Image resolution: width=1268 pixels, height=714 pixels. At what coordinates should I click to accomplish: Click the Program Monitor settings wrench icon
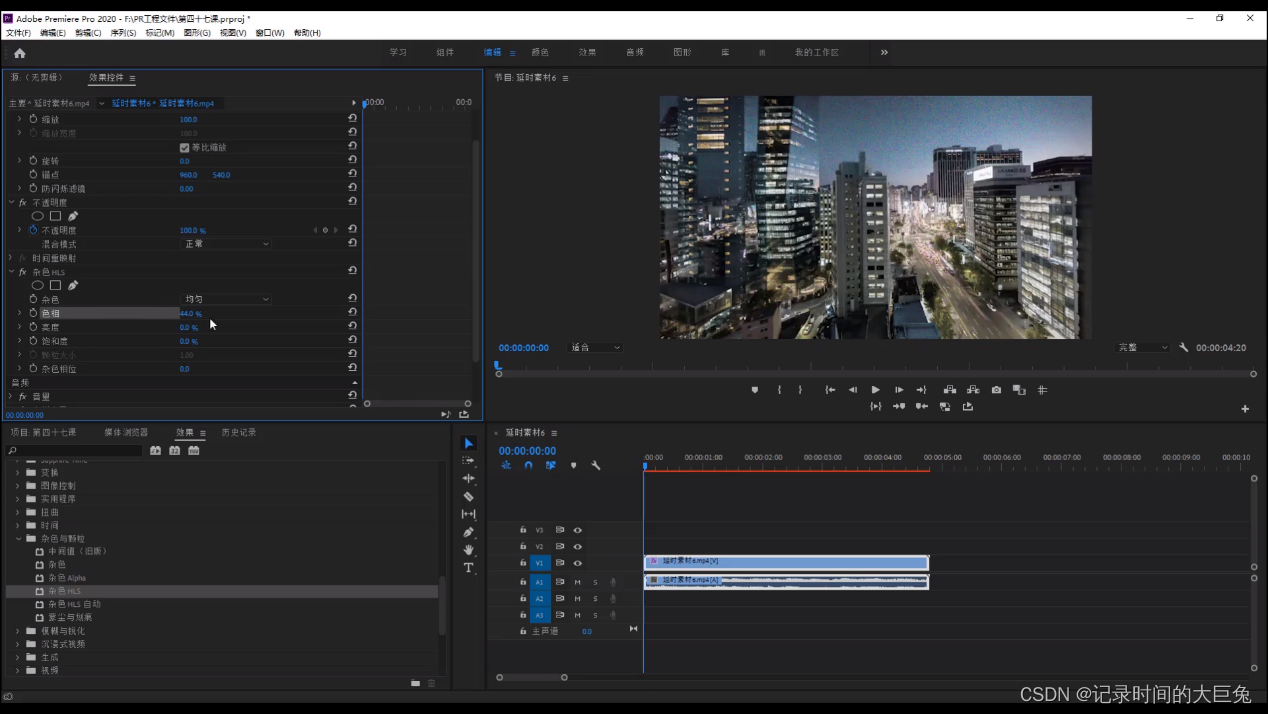1184,348
